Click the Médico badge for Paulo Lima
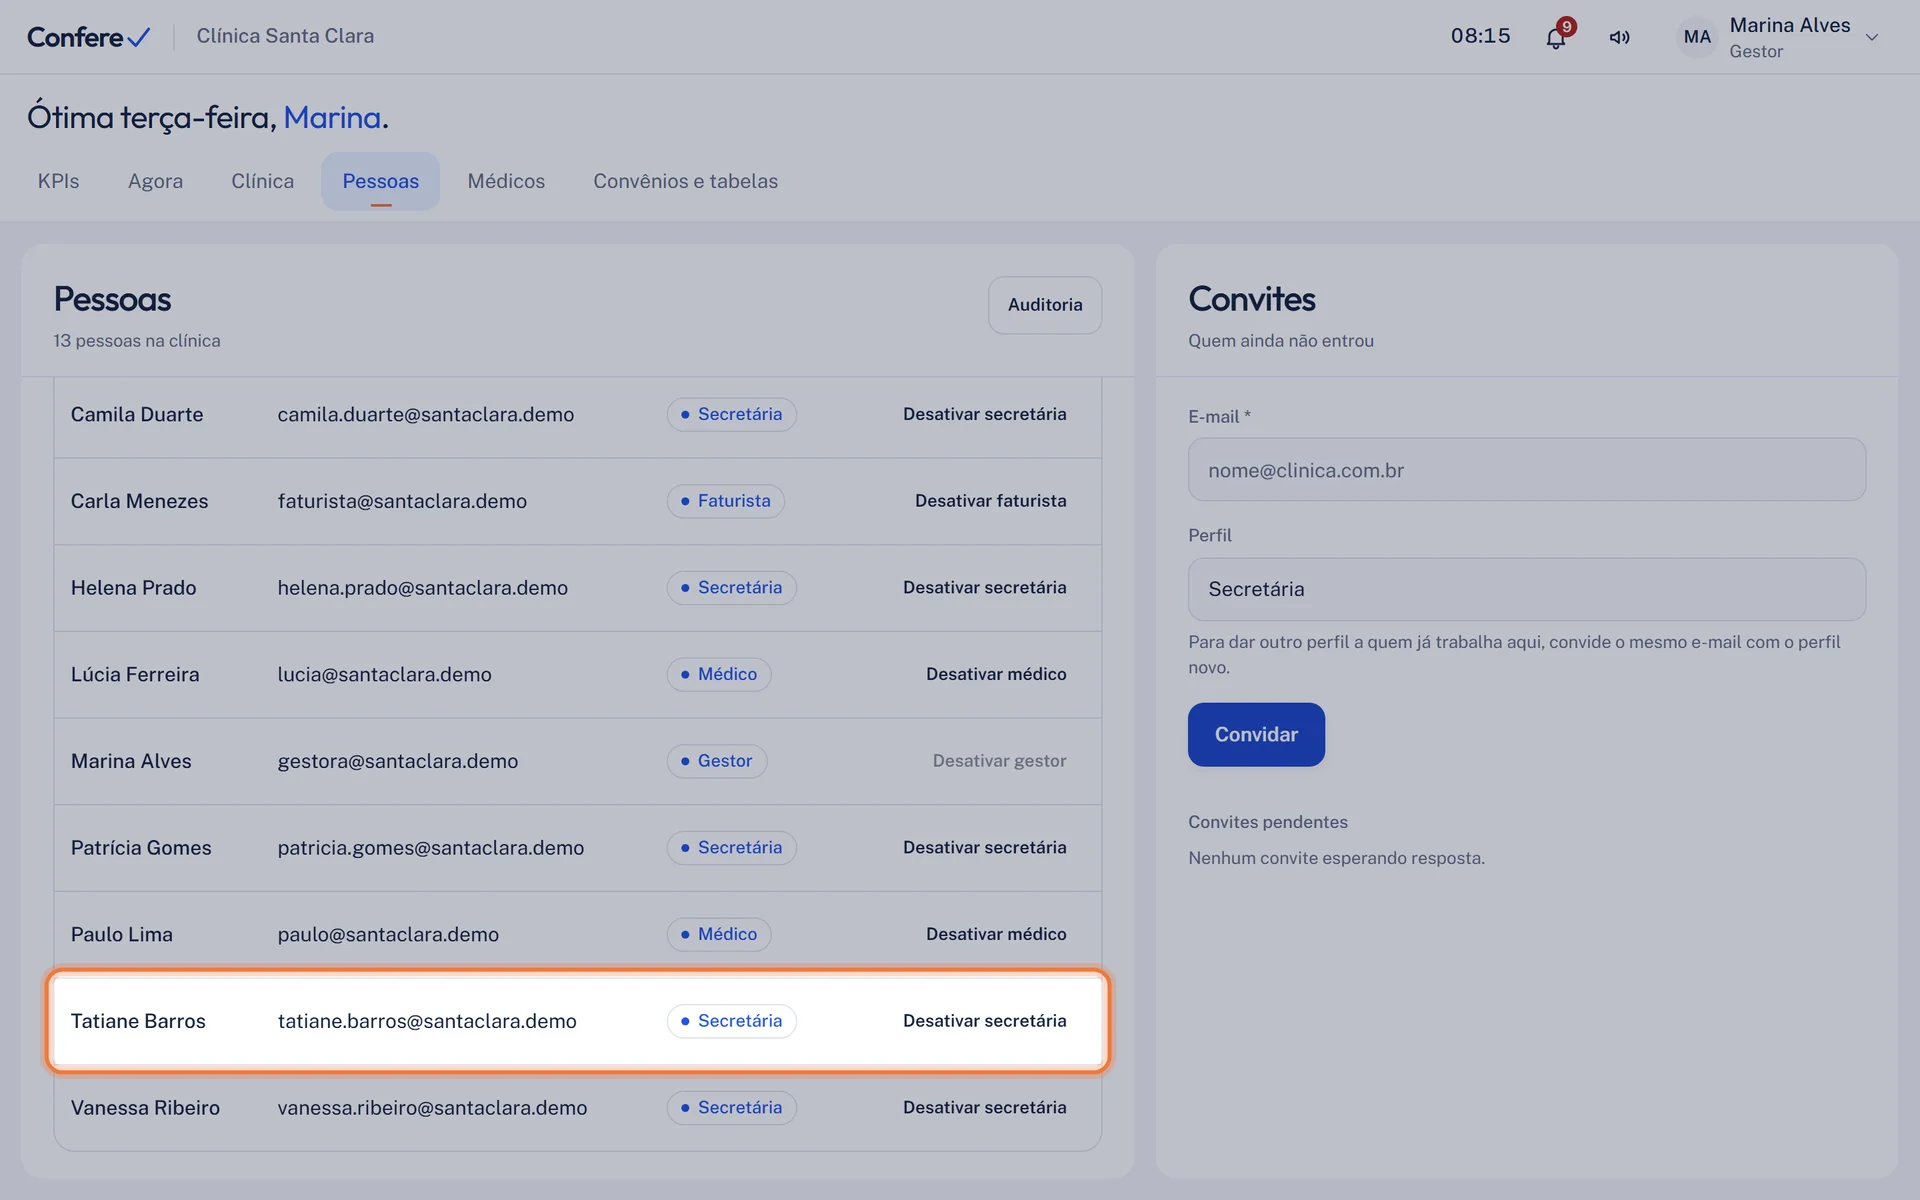This screenshot has height=1200, width=1920. 718,934
